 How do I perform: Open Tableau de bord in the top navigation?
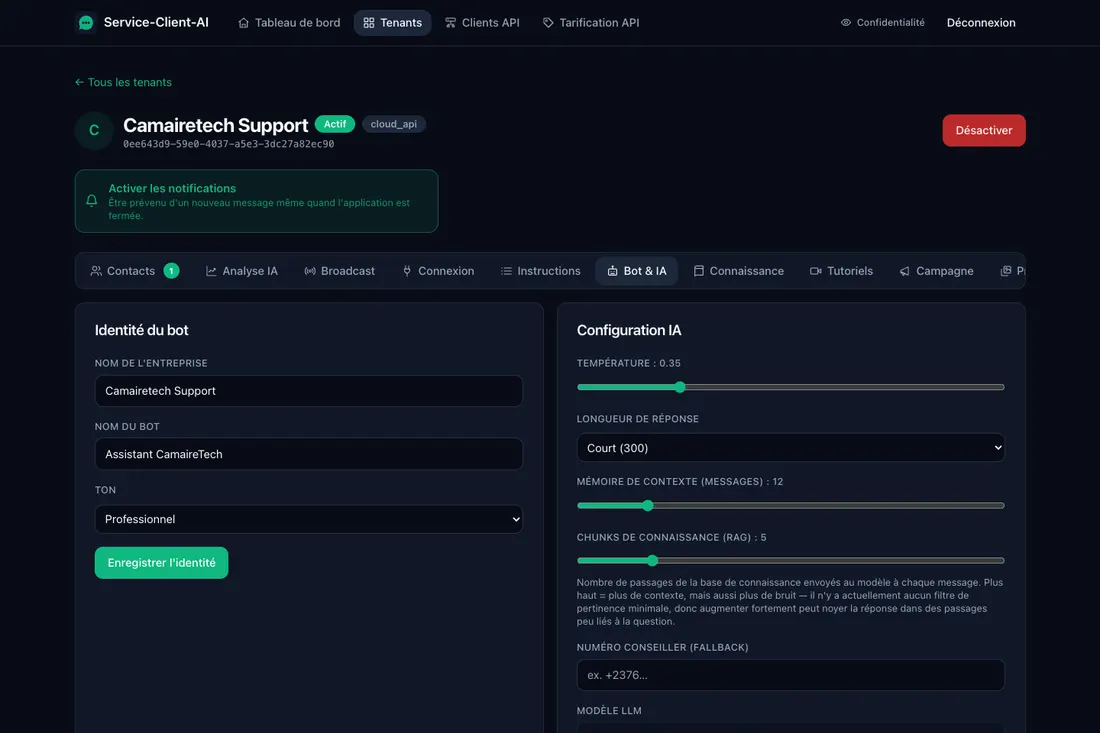[289, 23]
